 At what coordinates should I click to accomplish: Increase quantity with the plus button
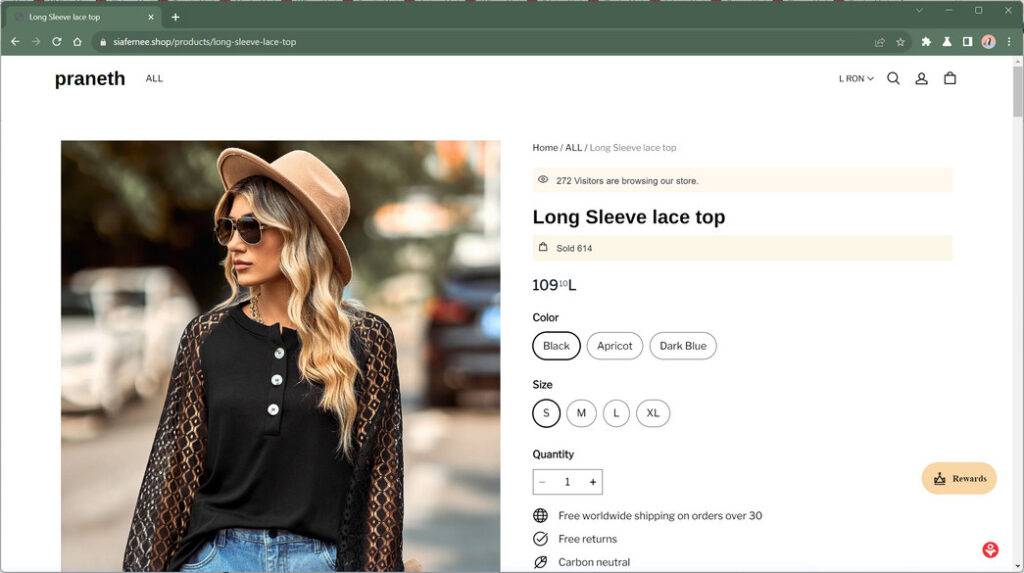[x=593, y=482]
